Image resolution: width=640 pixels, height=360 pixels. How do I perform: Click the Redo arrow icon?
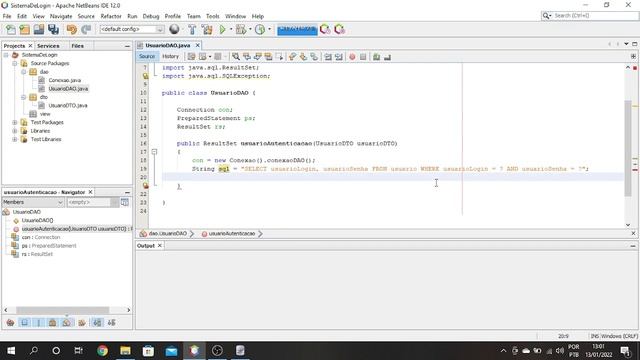click(86, 29)
